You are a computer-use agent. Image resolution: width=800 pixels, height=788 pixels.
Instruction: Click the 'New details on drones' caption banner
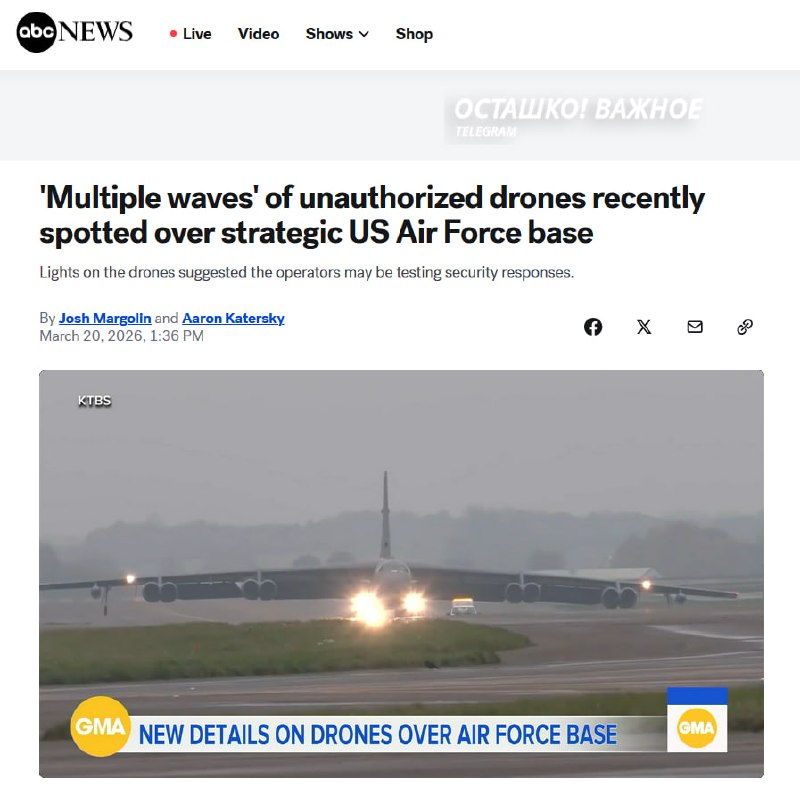tap(378, 734)
